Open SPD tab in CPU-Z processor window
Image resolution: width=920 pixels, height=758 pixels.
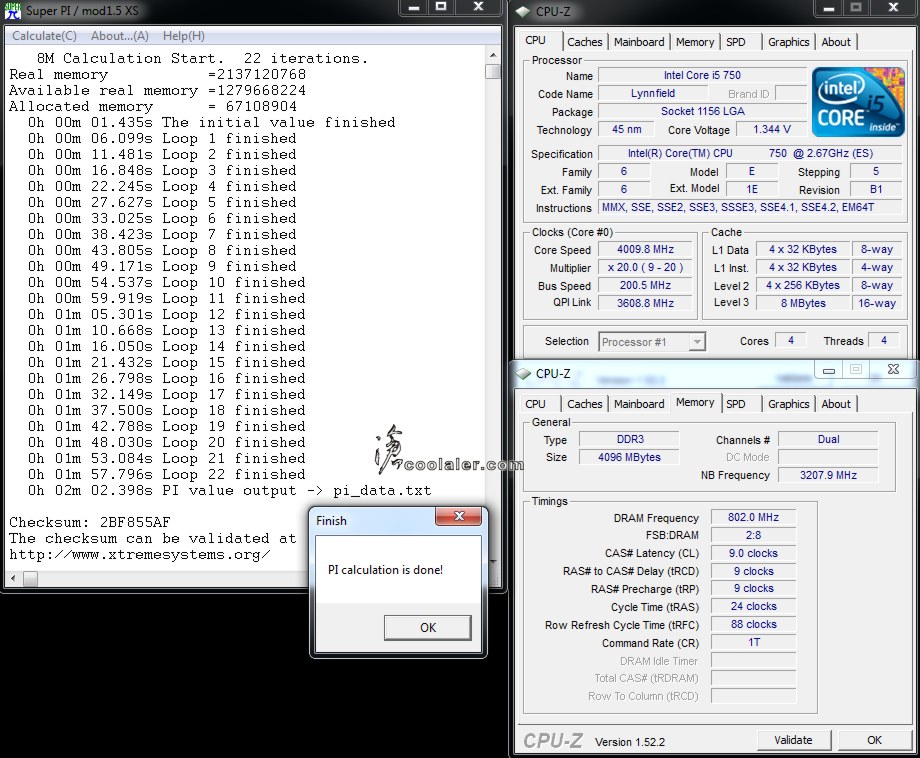tap(736, 42)
